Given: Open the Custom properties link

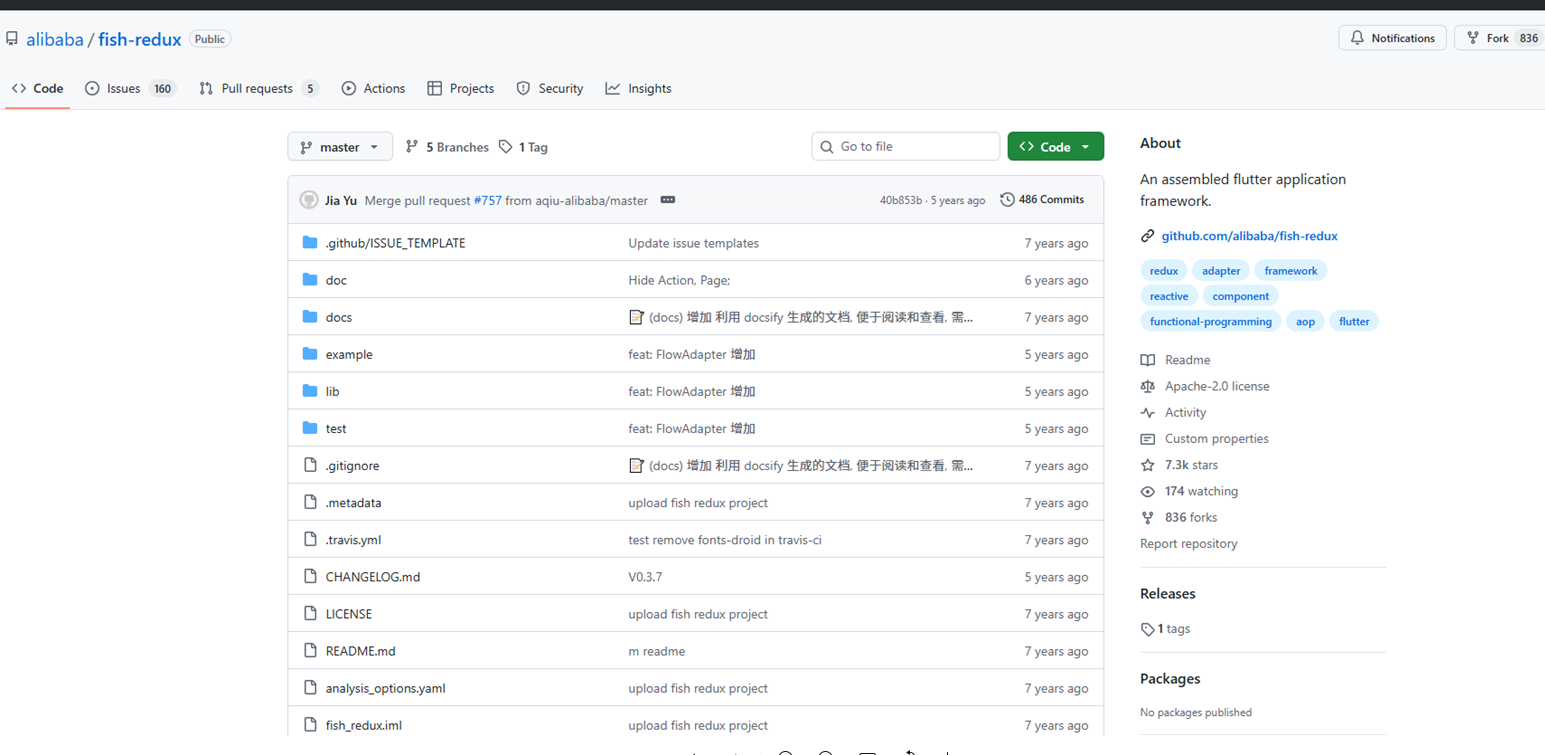Looking at the screenshot, I should click(x=1217, y=439).
